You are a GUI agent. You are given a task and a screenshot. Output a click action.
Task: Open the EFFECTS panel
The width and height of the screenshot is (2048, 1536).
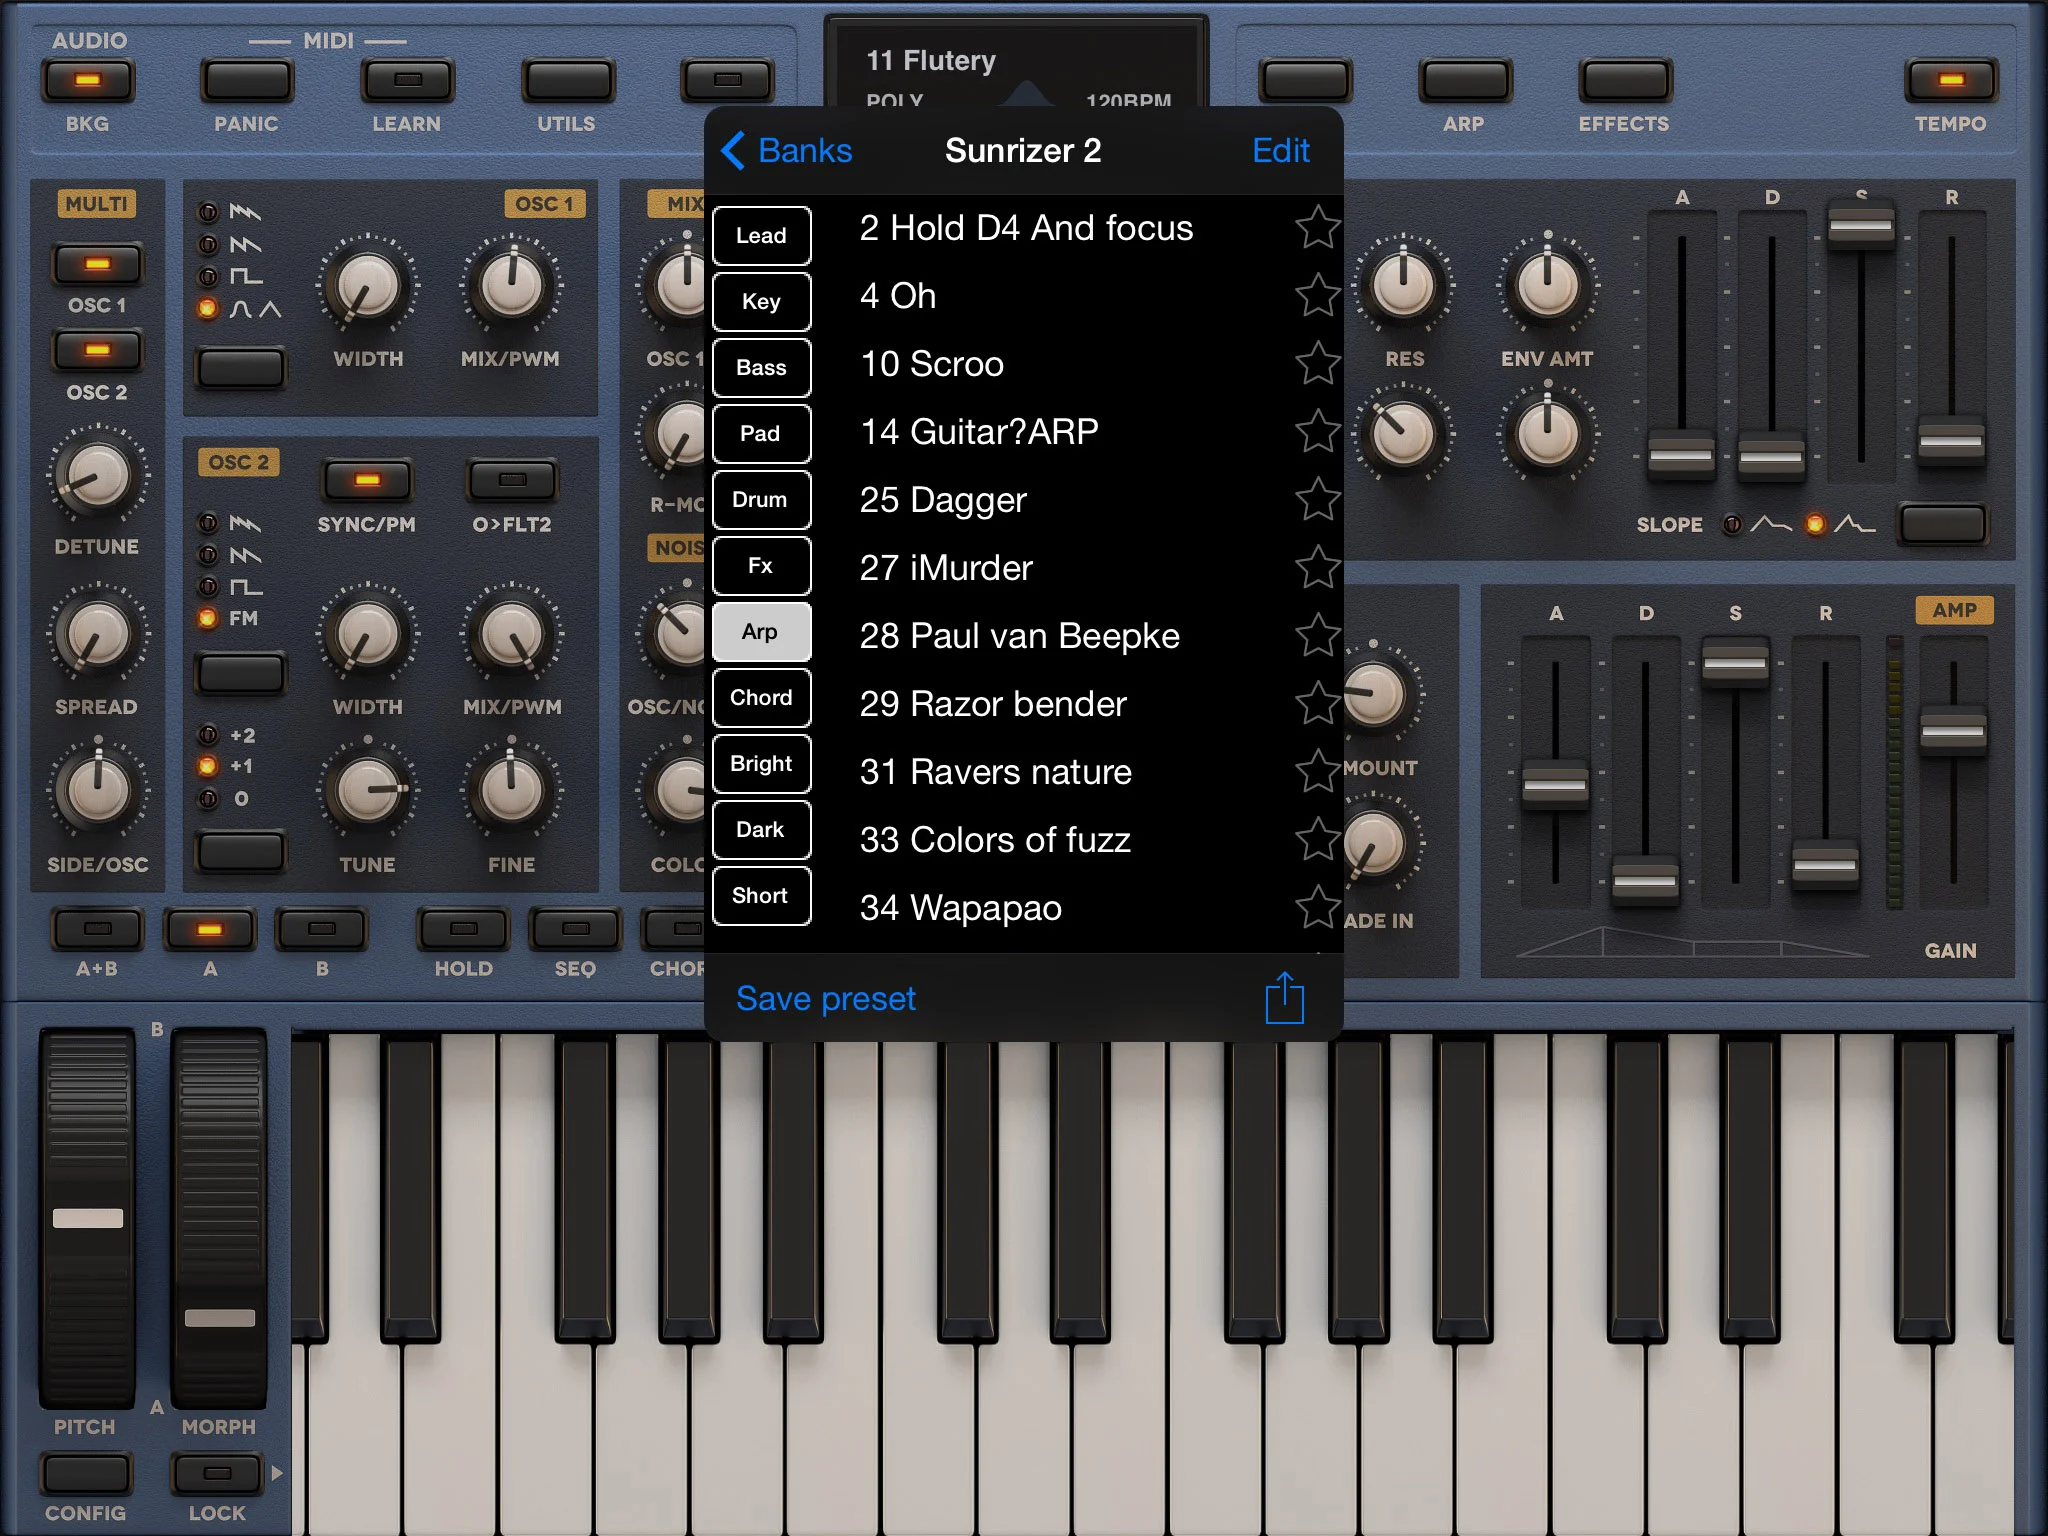(1625, 80)
